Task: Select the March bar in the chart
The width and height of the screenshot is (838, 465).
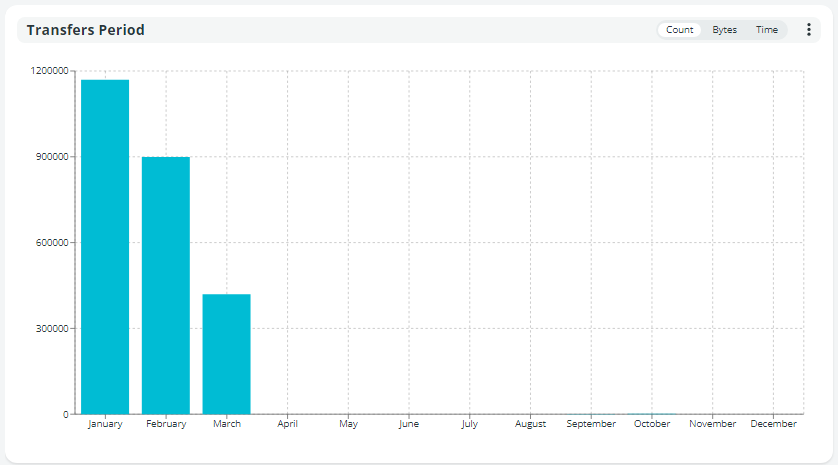Action: pos(226,353)
